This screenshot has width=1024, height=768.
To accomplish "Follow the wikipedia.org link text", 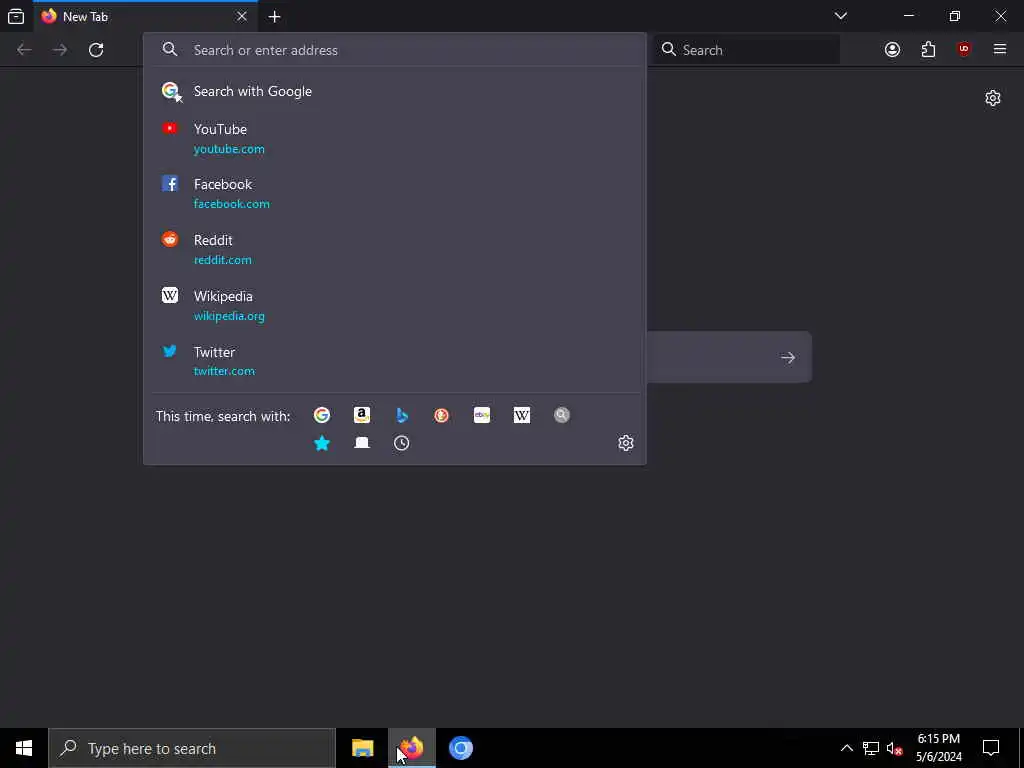I will pos(229,316).
